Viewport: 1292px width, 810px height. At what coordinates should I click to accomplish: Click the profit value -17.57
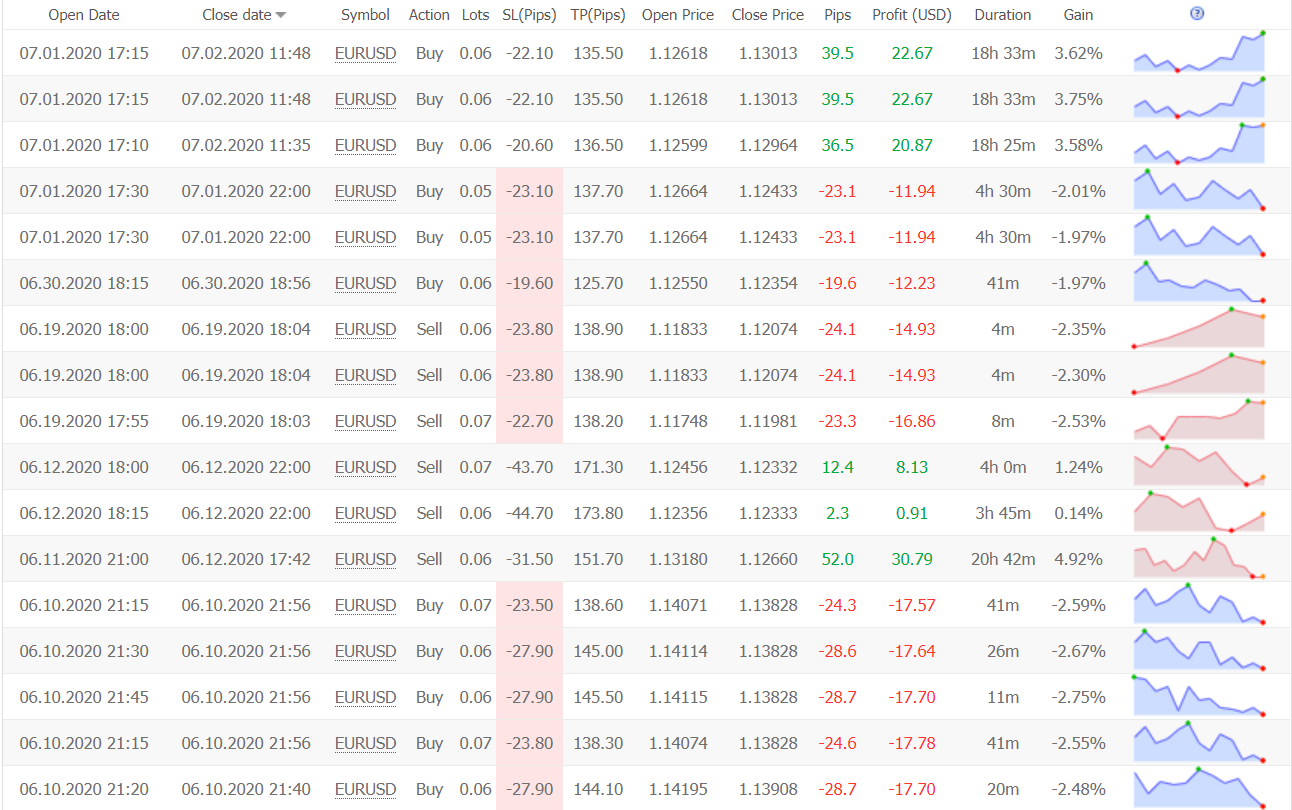click(x=912, y=605)
